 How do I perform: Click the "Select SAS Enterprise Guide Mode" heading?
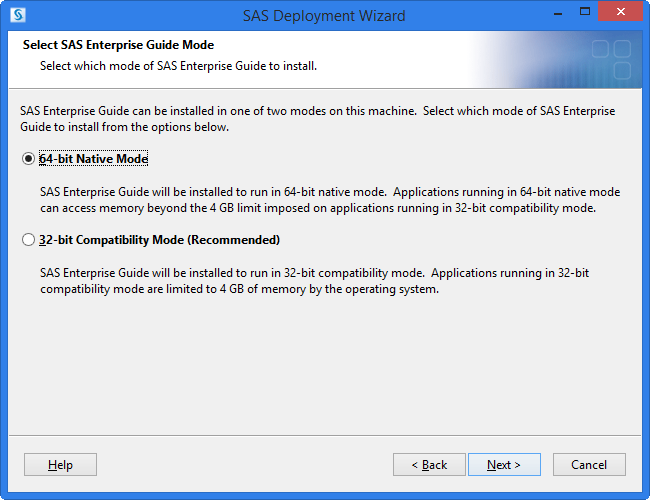118,46
